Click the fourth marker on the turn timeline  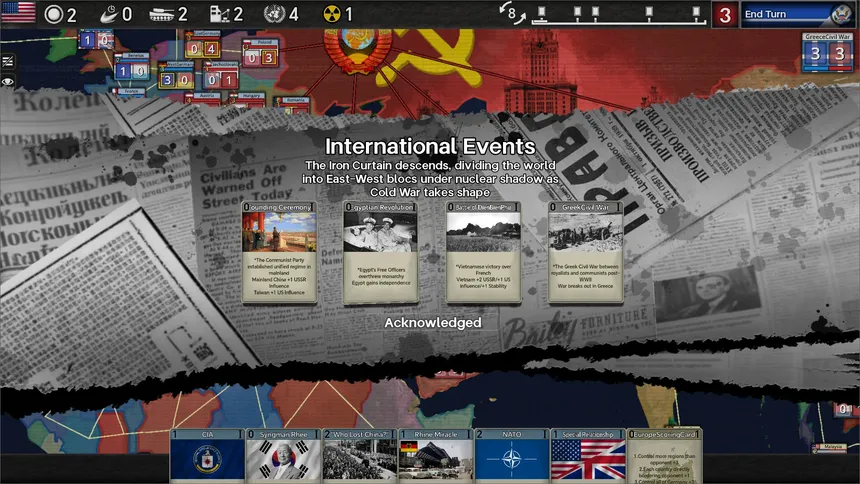coord(649,12)
